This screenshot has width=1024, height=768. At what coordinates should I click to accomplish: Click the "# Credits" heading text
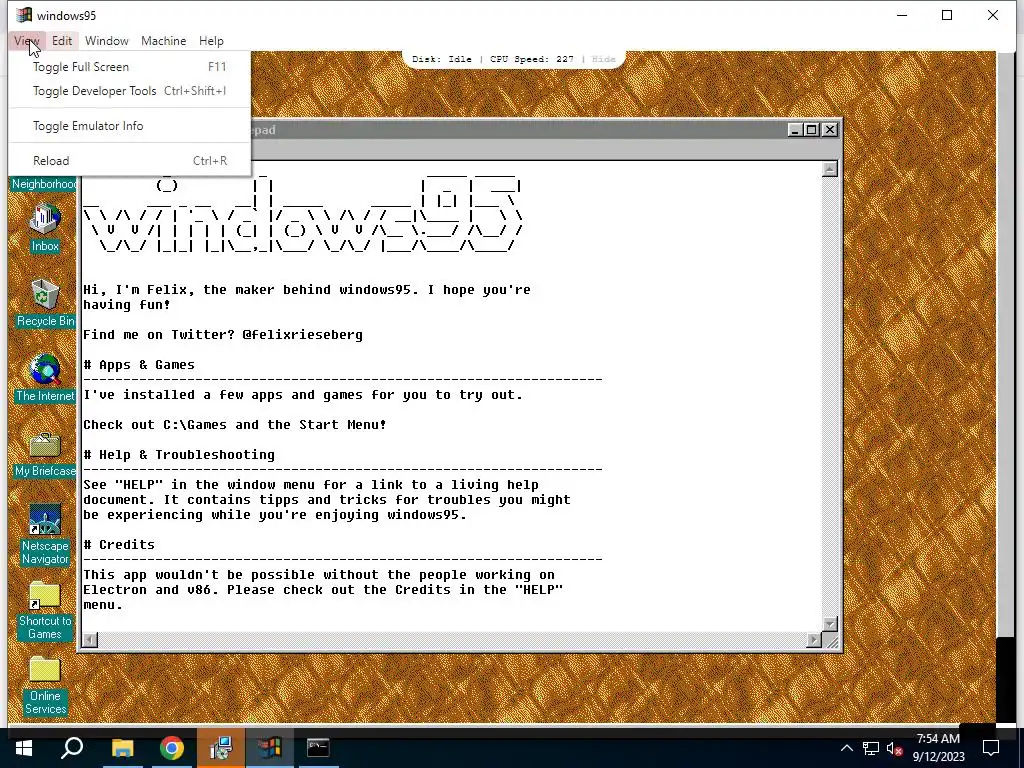point(119,545)
